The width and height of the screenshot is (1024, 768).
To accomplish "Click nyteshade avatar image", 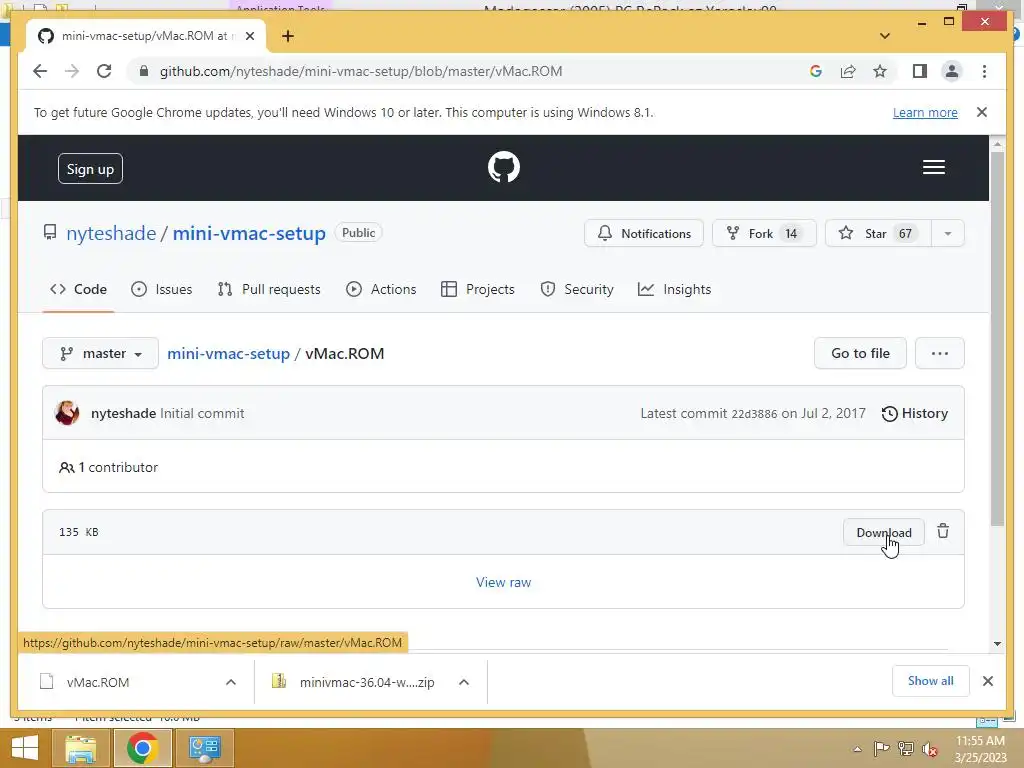I will tap(67, 413).
